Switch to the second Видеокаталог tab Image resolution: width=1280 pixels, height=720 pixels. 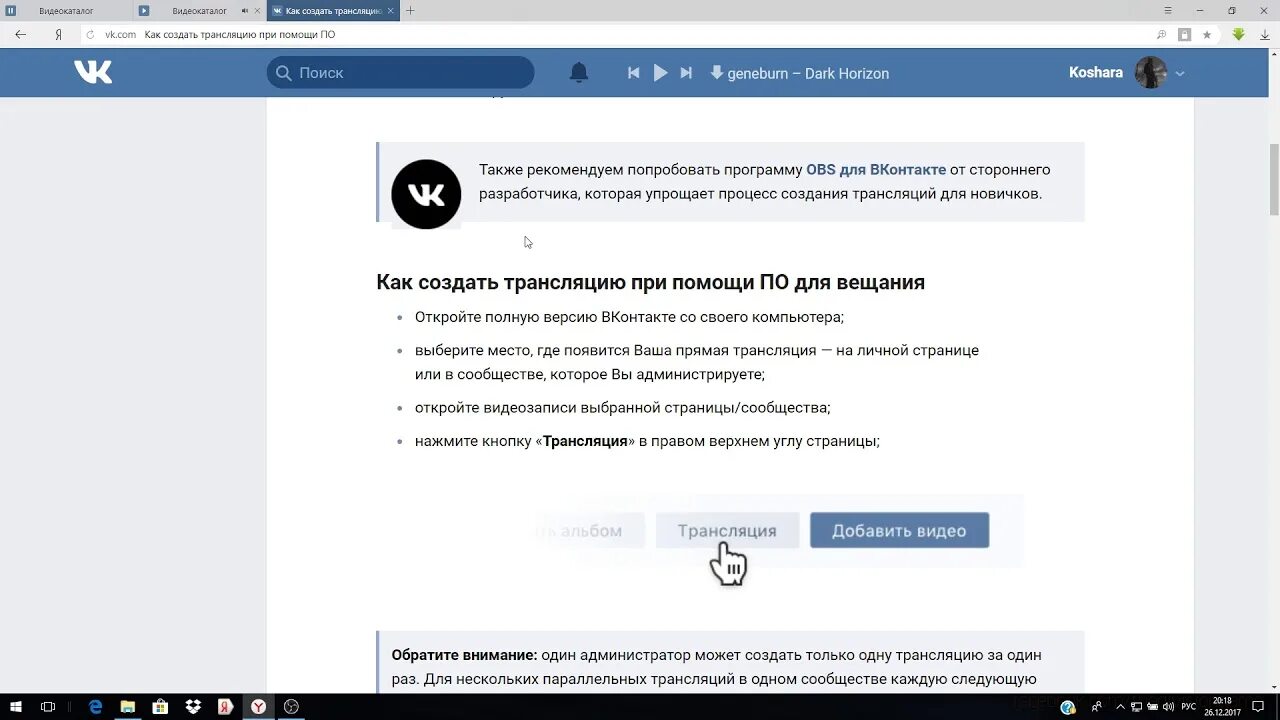[199, 10]
